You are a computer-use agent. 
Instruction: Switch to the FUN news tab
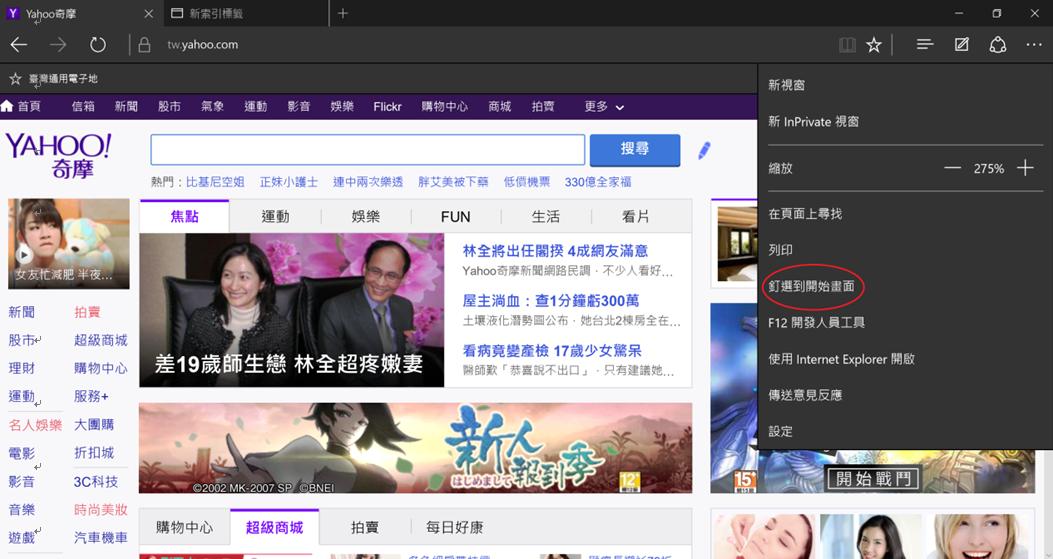[455, 216]
